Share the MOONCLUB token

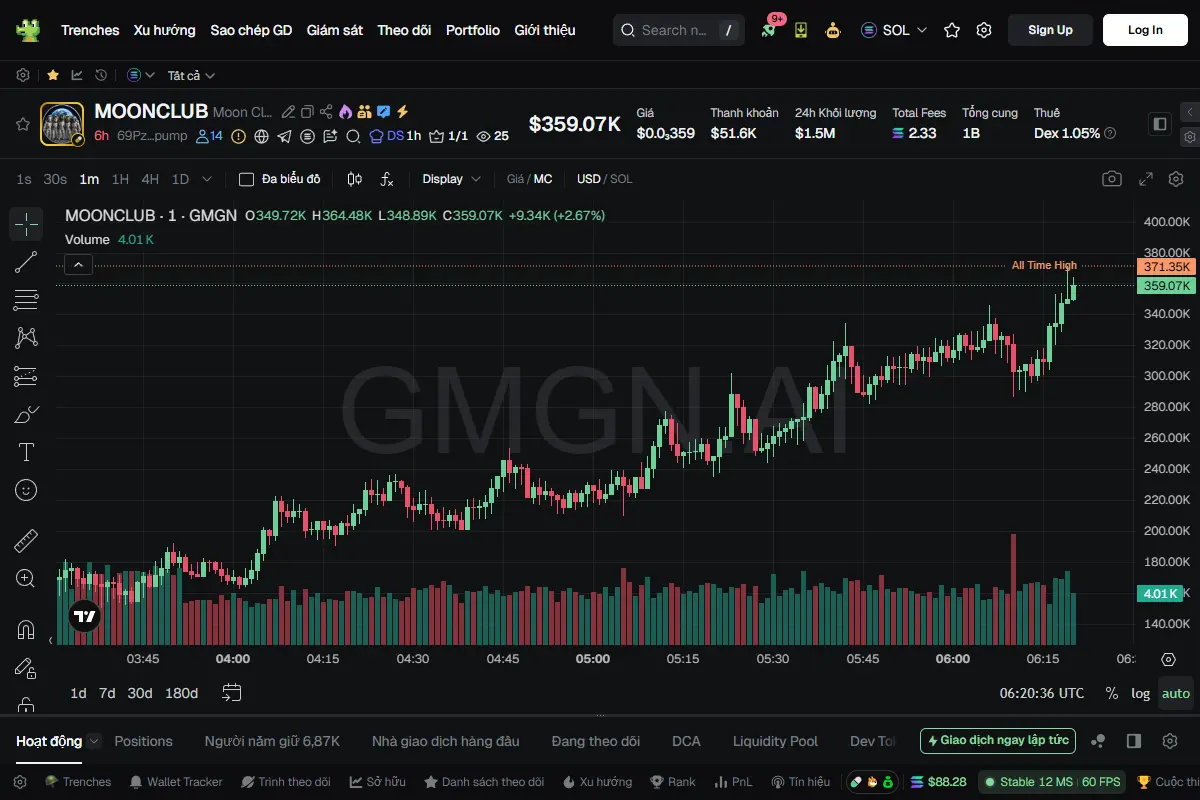[326, 112]
